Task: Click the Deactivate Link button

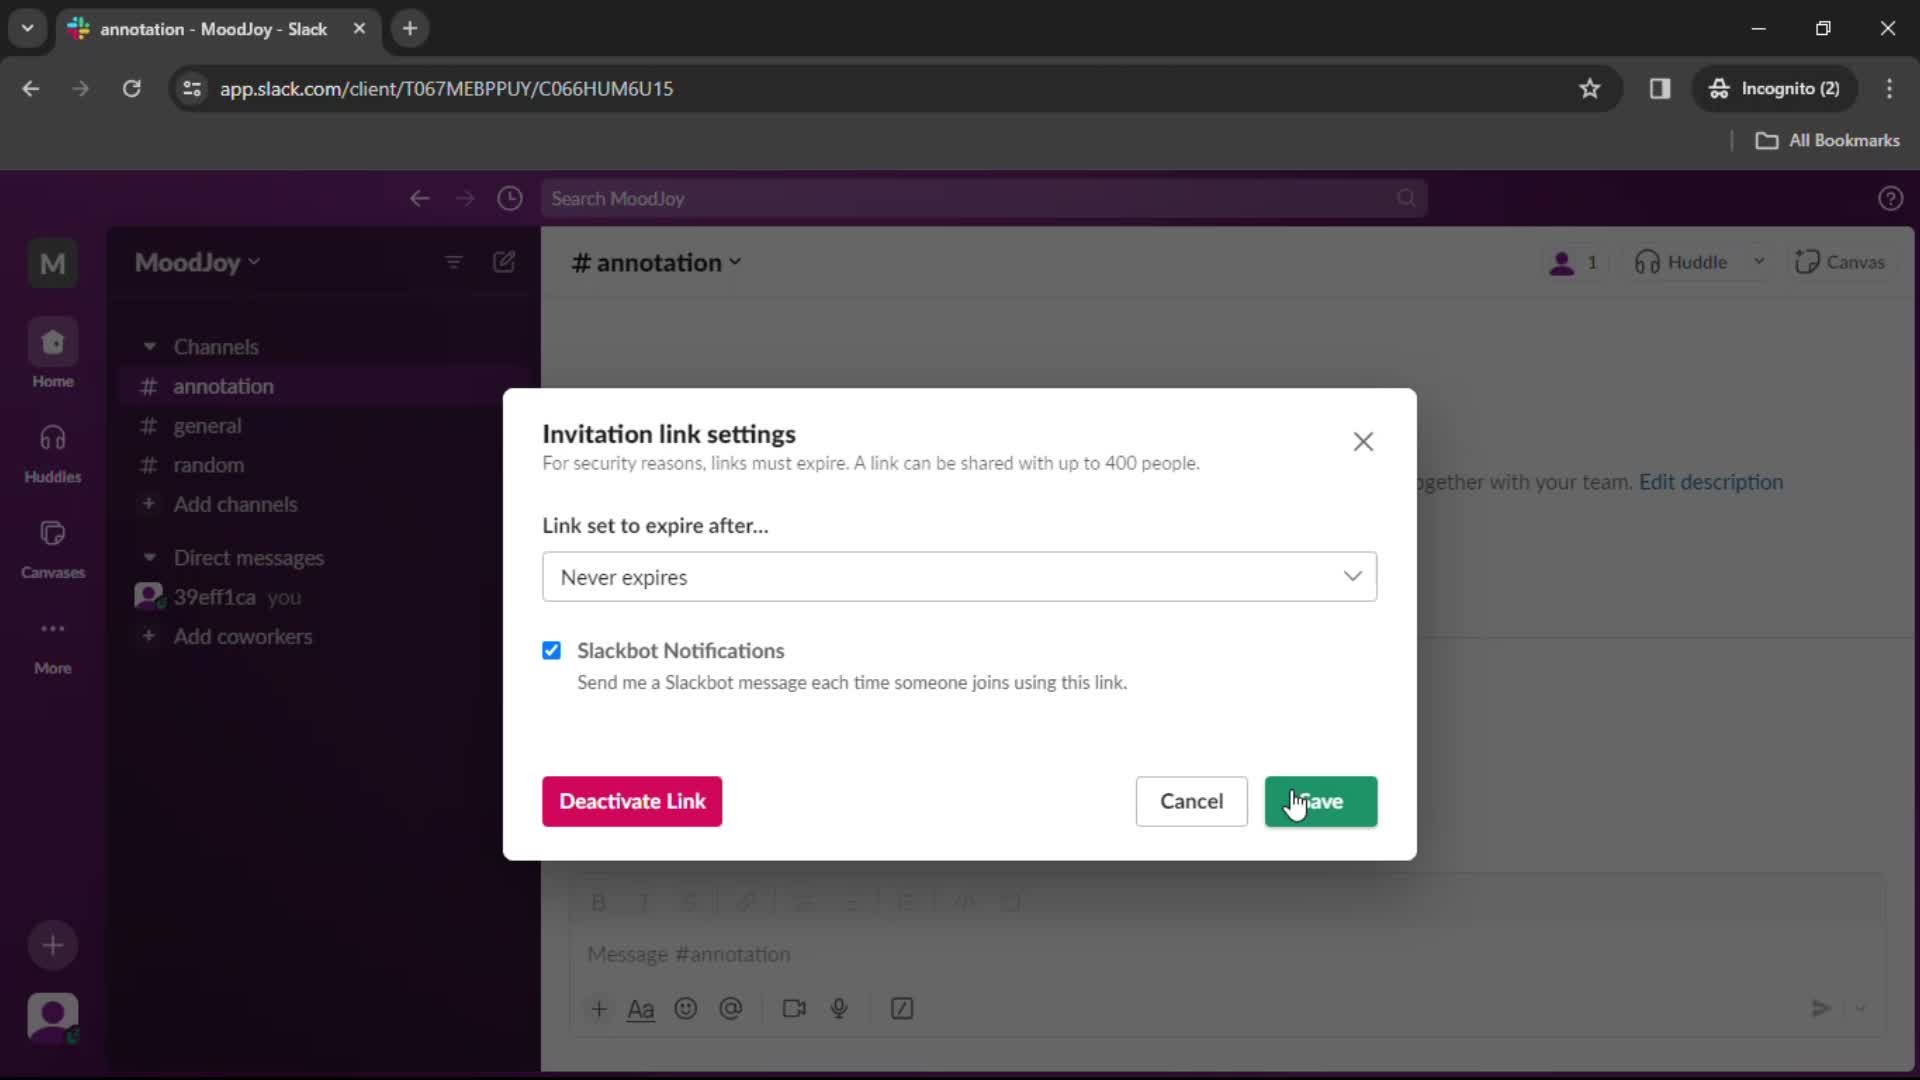Action: 633,800
